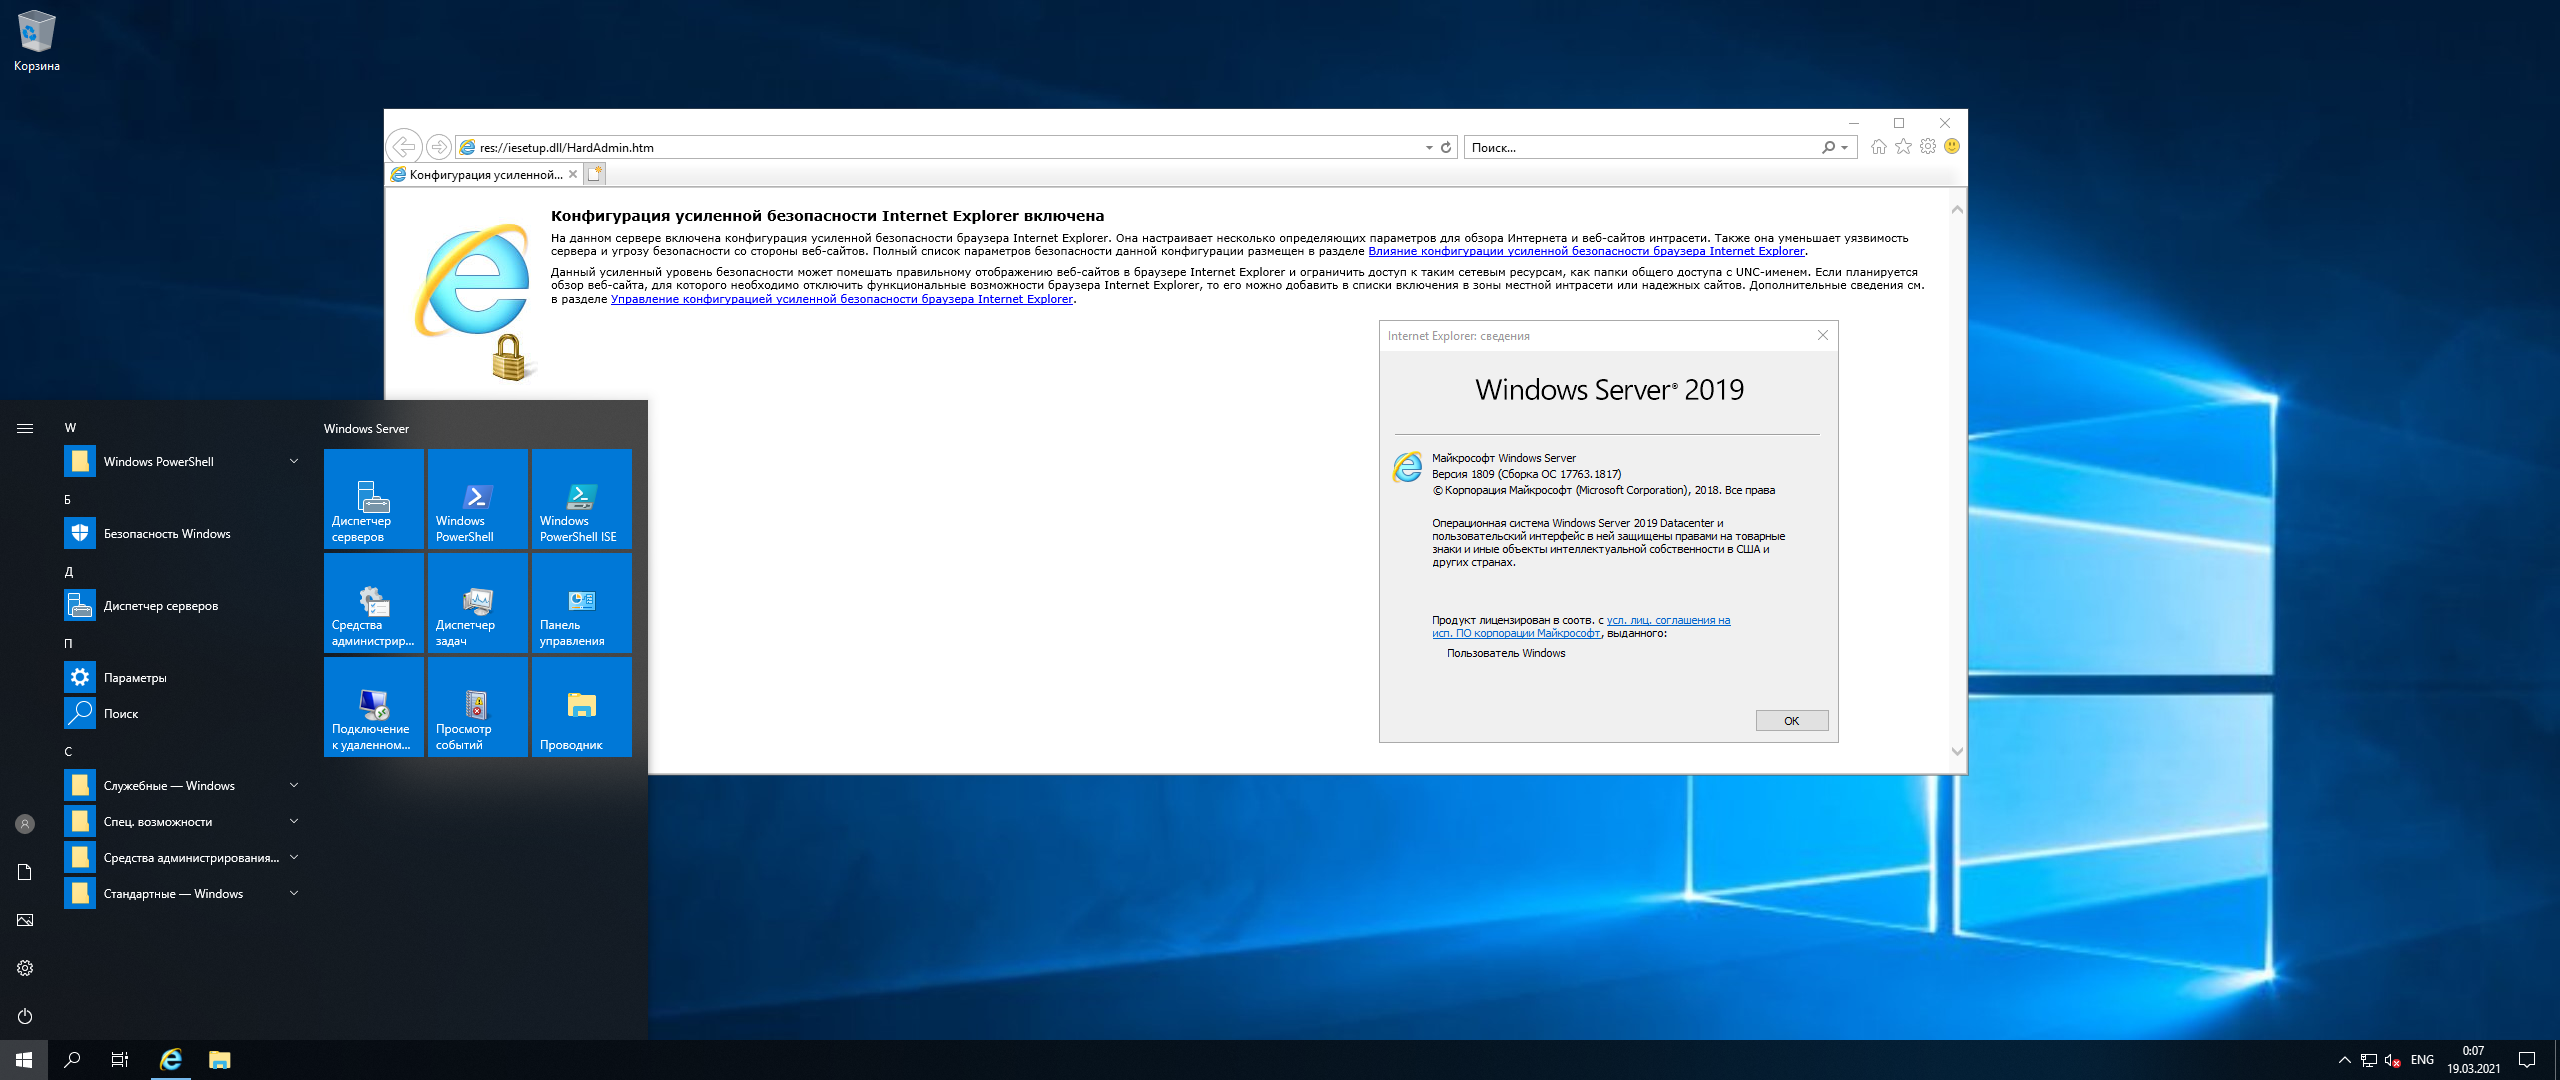
Task: Open Управление конфигурацией усиленной безопасности link
Action: (841, 299)
